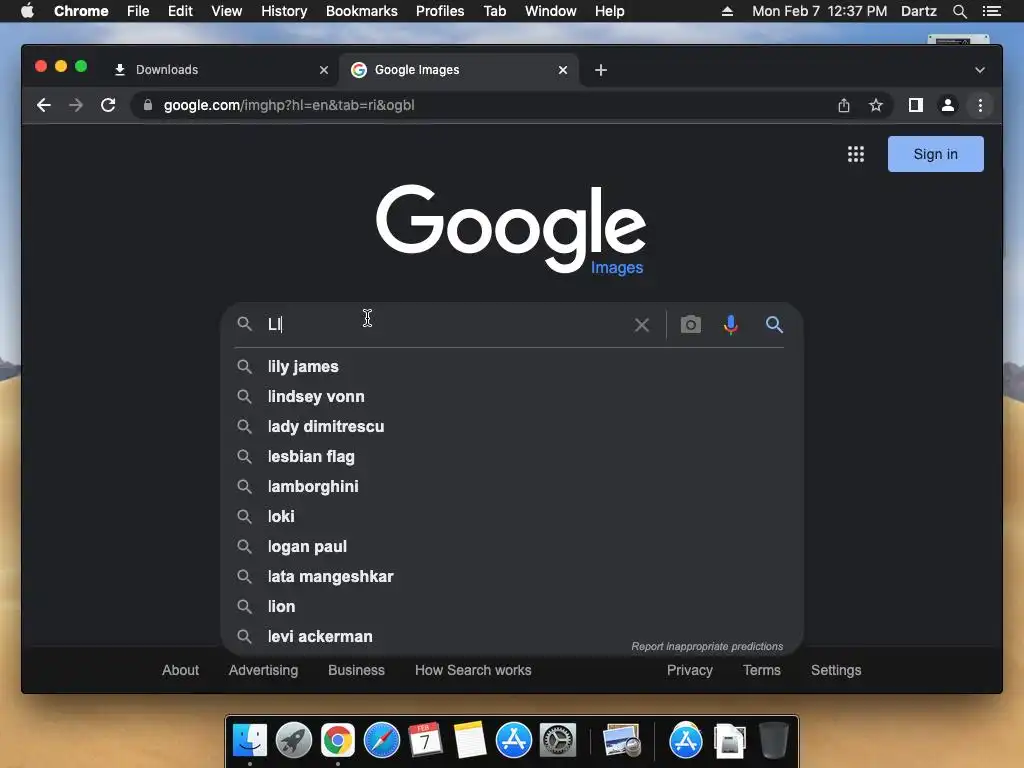Image resolution: width=1024 pixels, height=768 pixels.
Task: View site info via the lock icon
Action: coord(148,105)
